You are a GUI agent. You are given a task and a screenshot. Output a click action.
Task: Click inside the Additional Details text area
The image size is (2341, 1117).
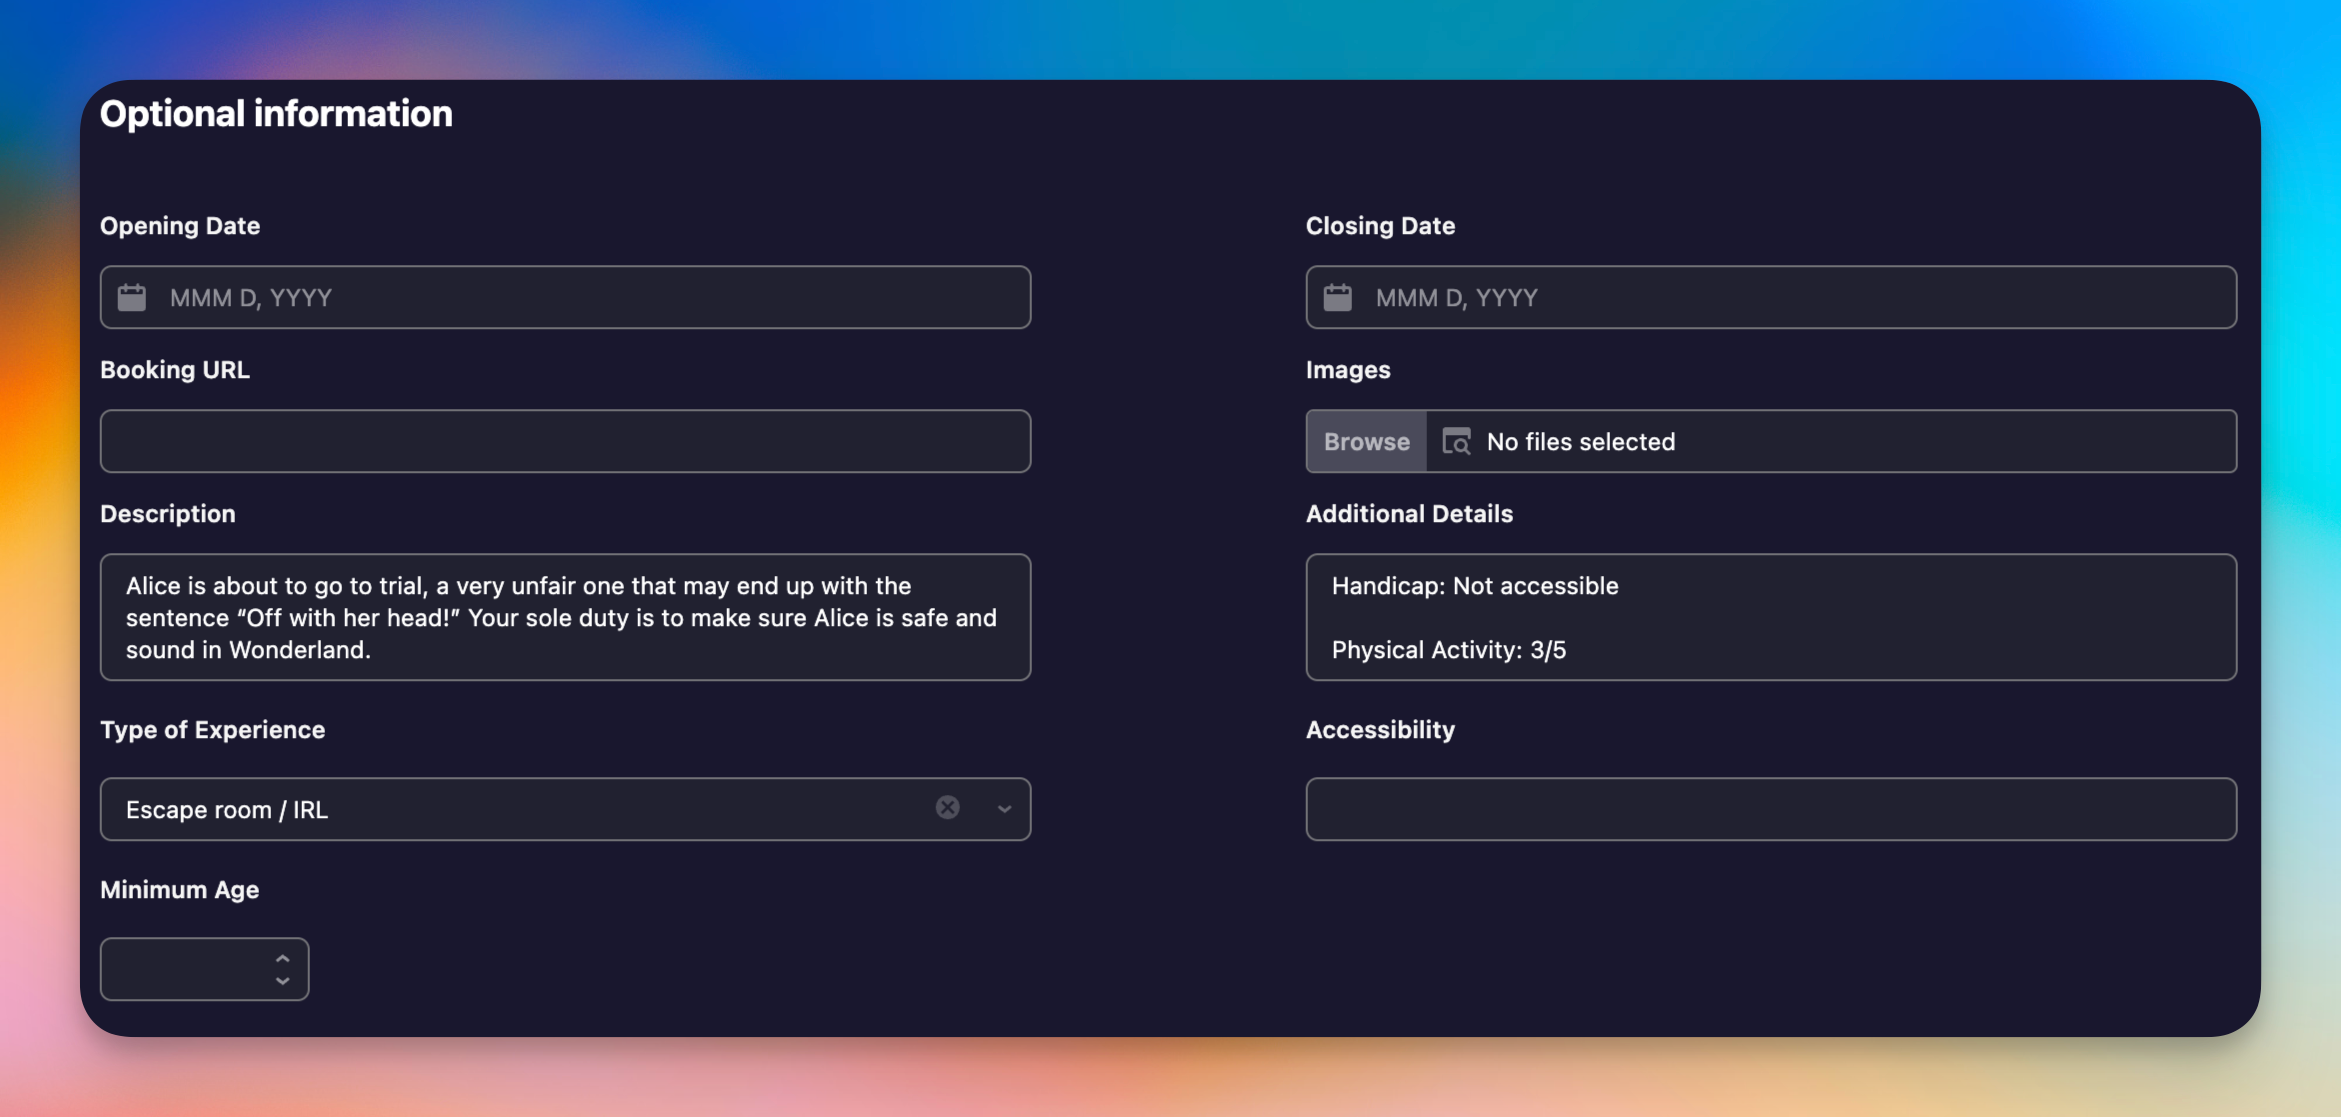tap(1770, 617)
